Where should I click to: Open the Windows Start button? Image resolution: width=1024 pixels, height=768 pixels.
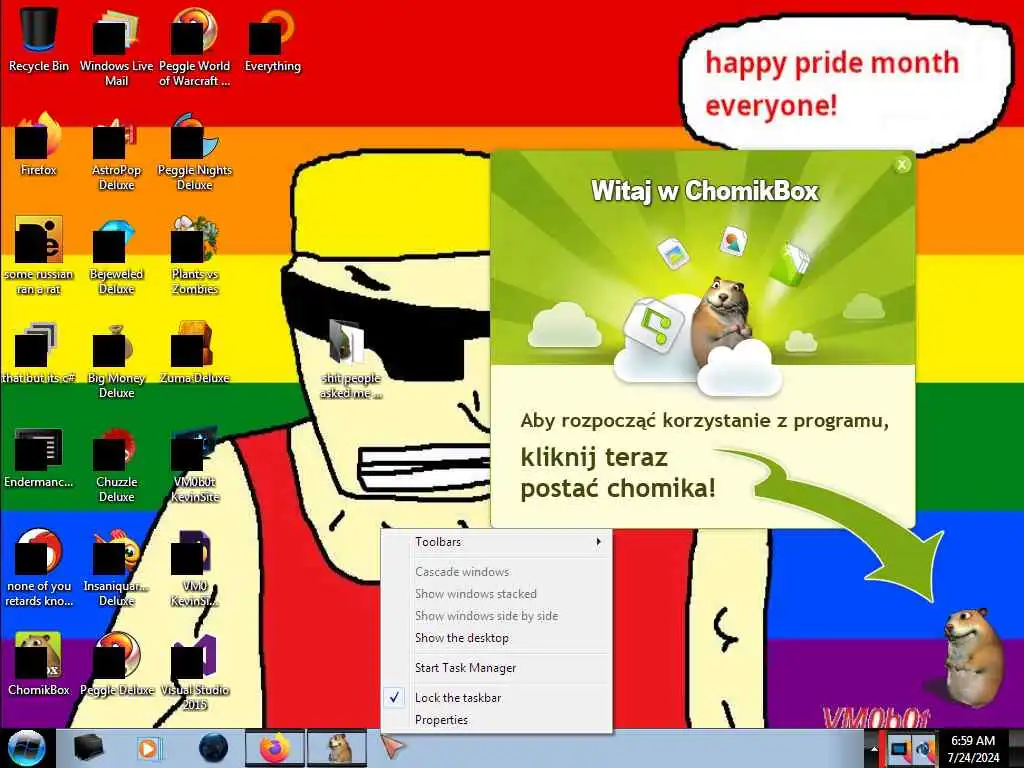pos(26,748)
